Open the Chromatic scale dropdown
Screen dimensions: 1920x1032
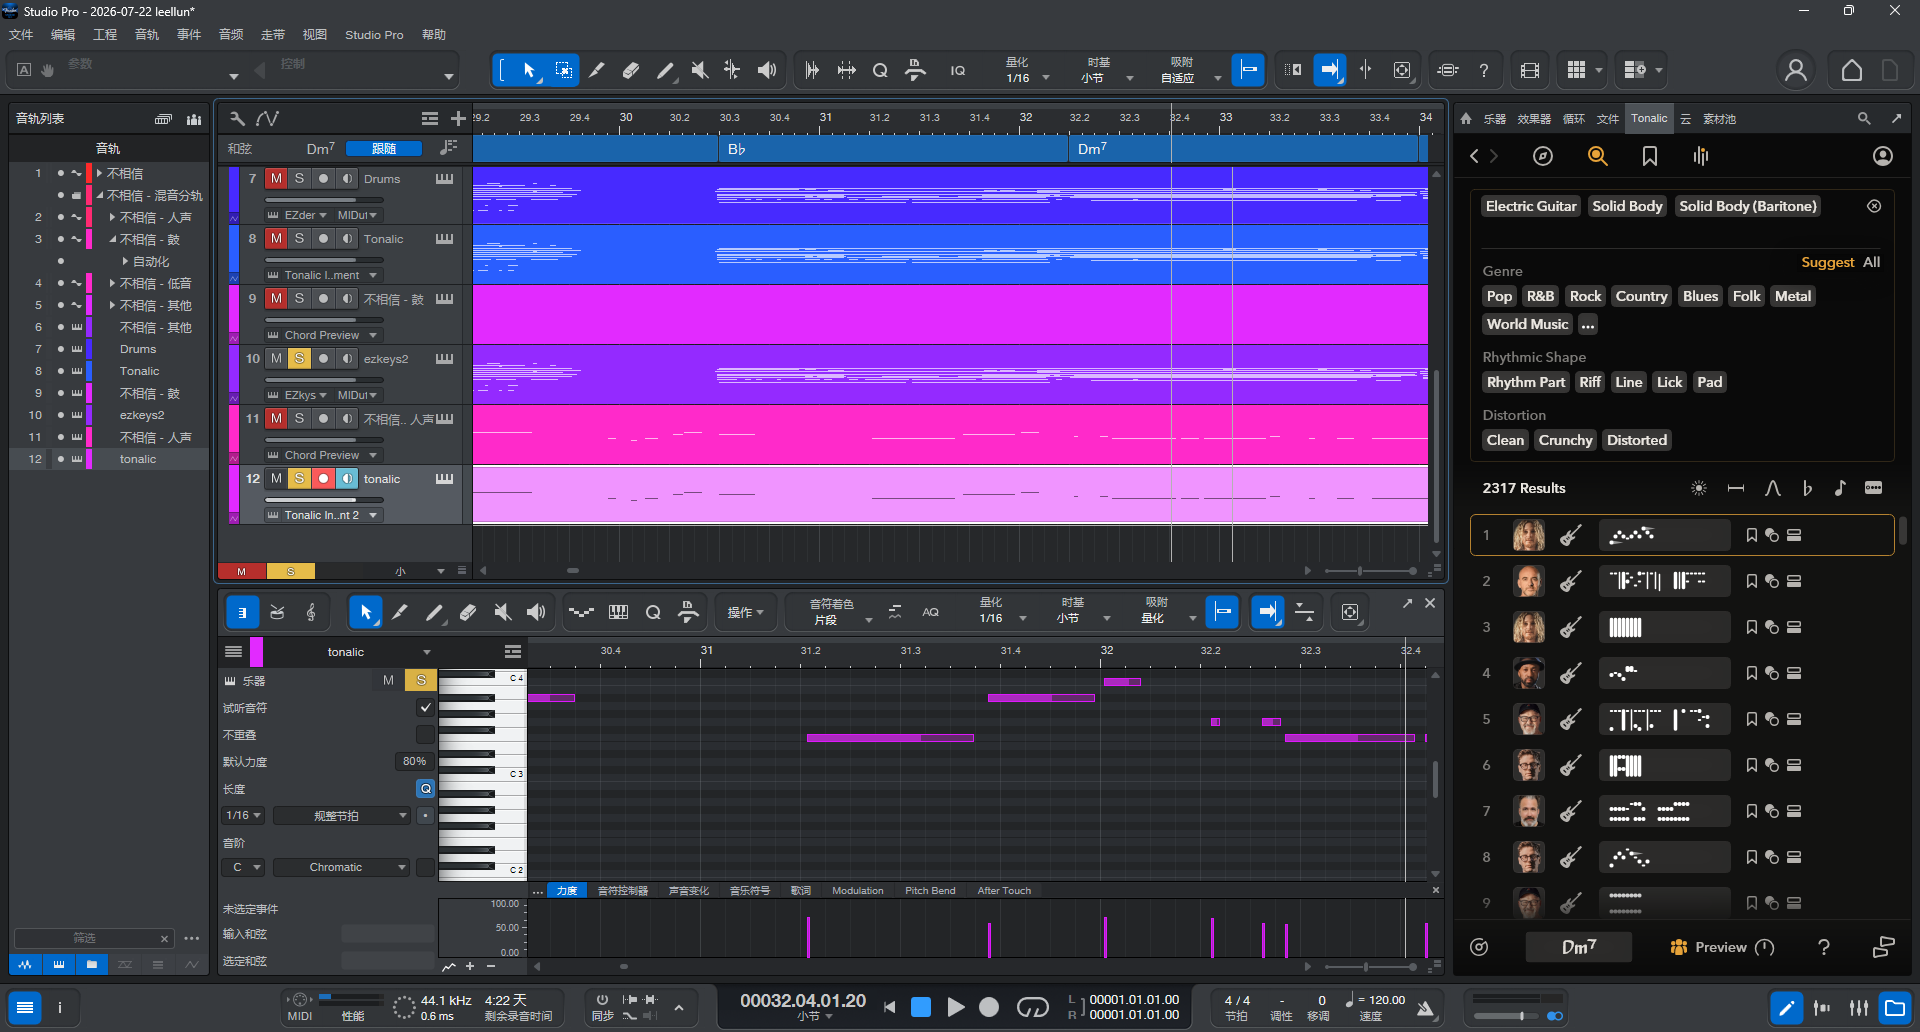[341, 867]
